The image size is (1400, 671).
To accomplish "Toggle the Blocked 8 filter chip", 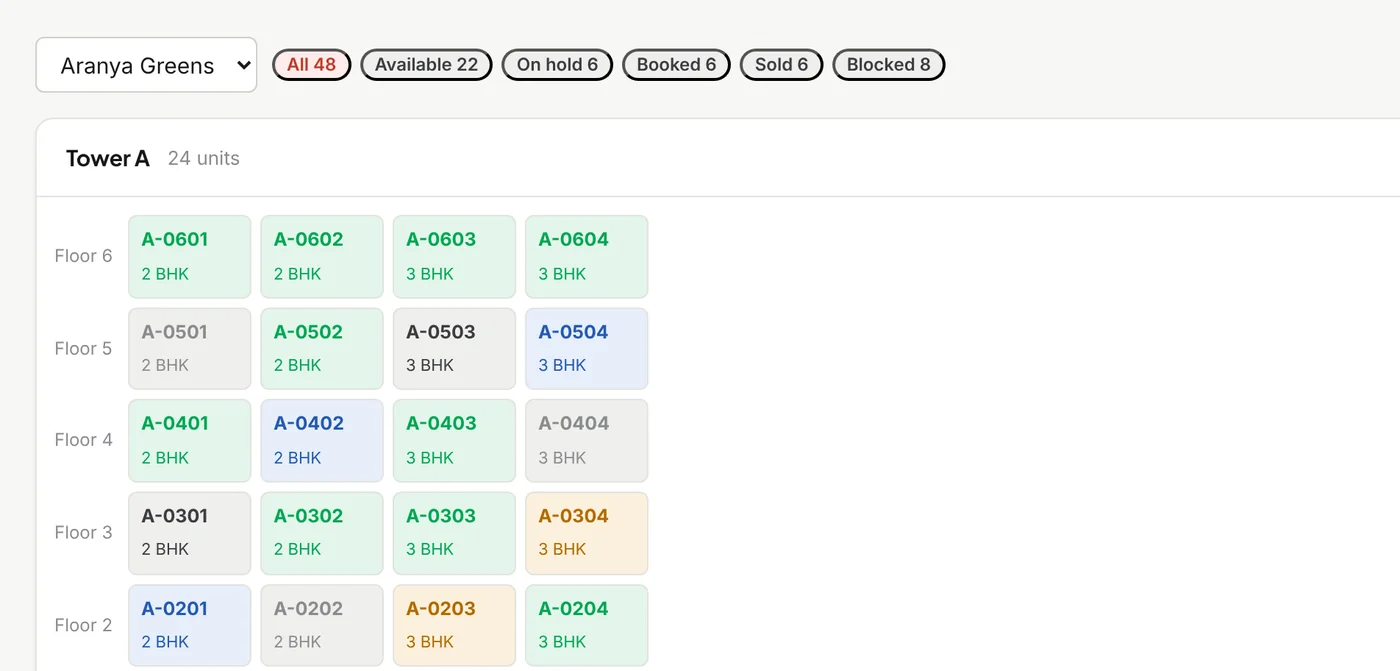I will [888, 65].
